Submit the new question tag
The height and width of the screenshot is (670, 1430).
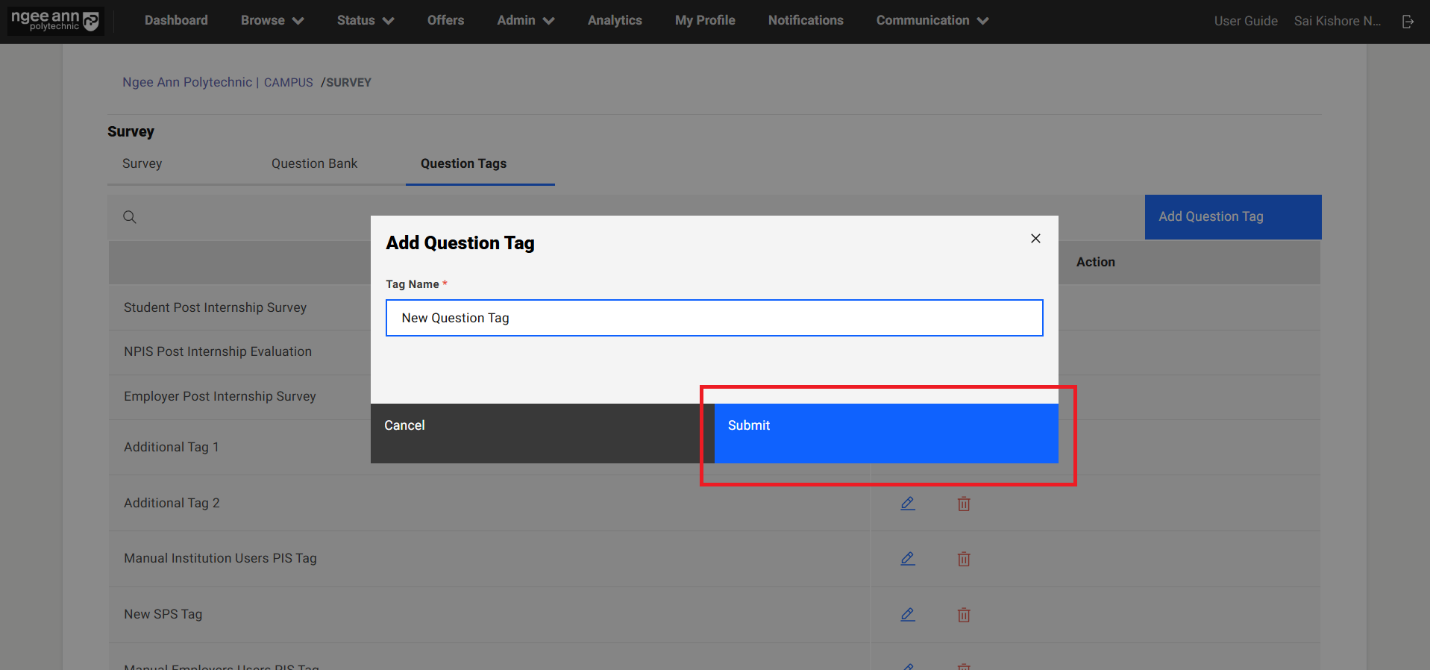tap(885, 433)
